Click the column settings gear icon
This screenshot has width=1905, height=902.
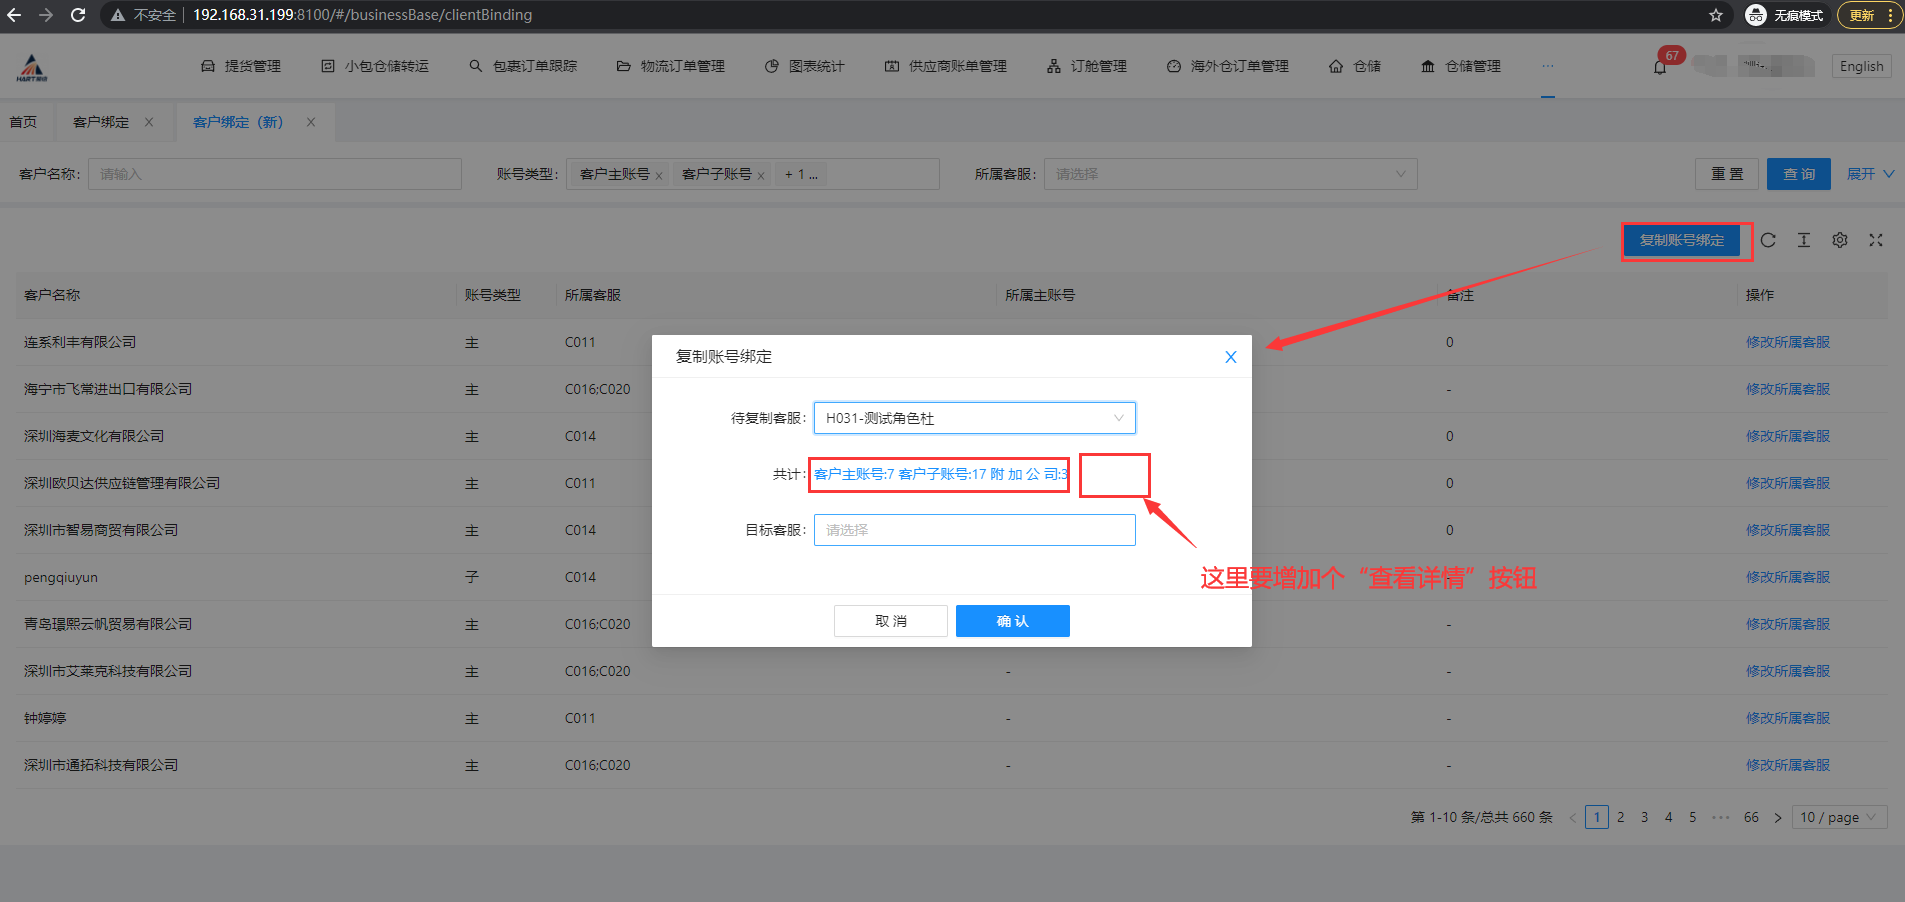tap(1840, 240)
